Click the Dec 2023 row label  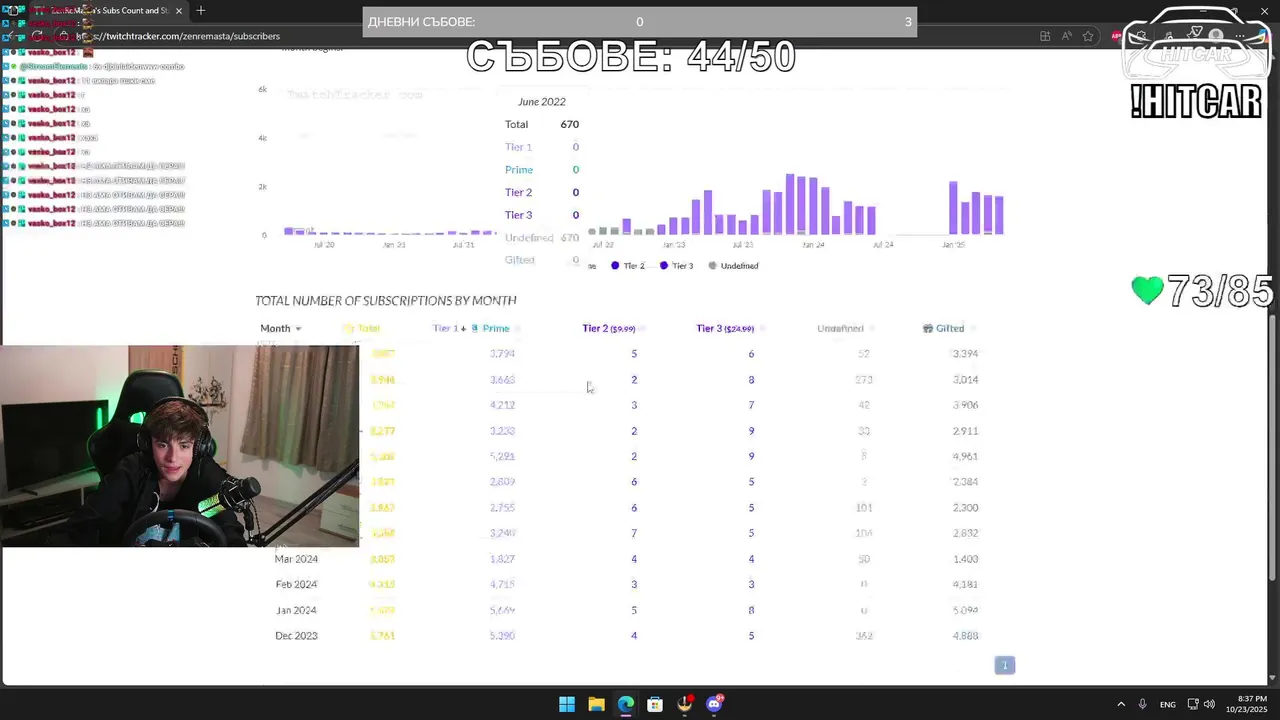pos(296,636)
